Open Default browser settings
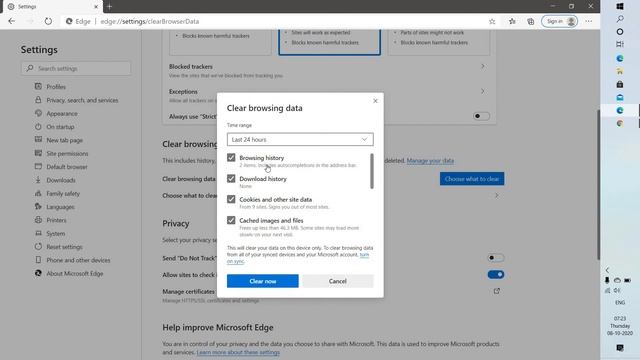640x360 pixels. pyautogui.click(x=67, y=167)
